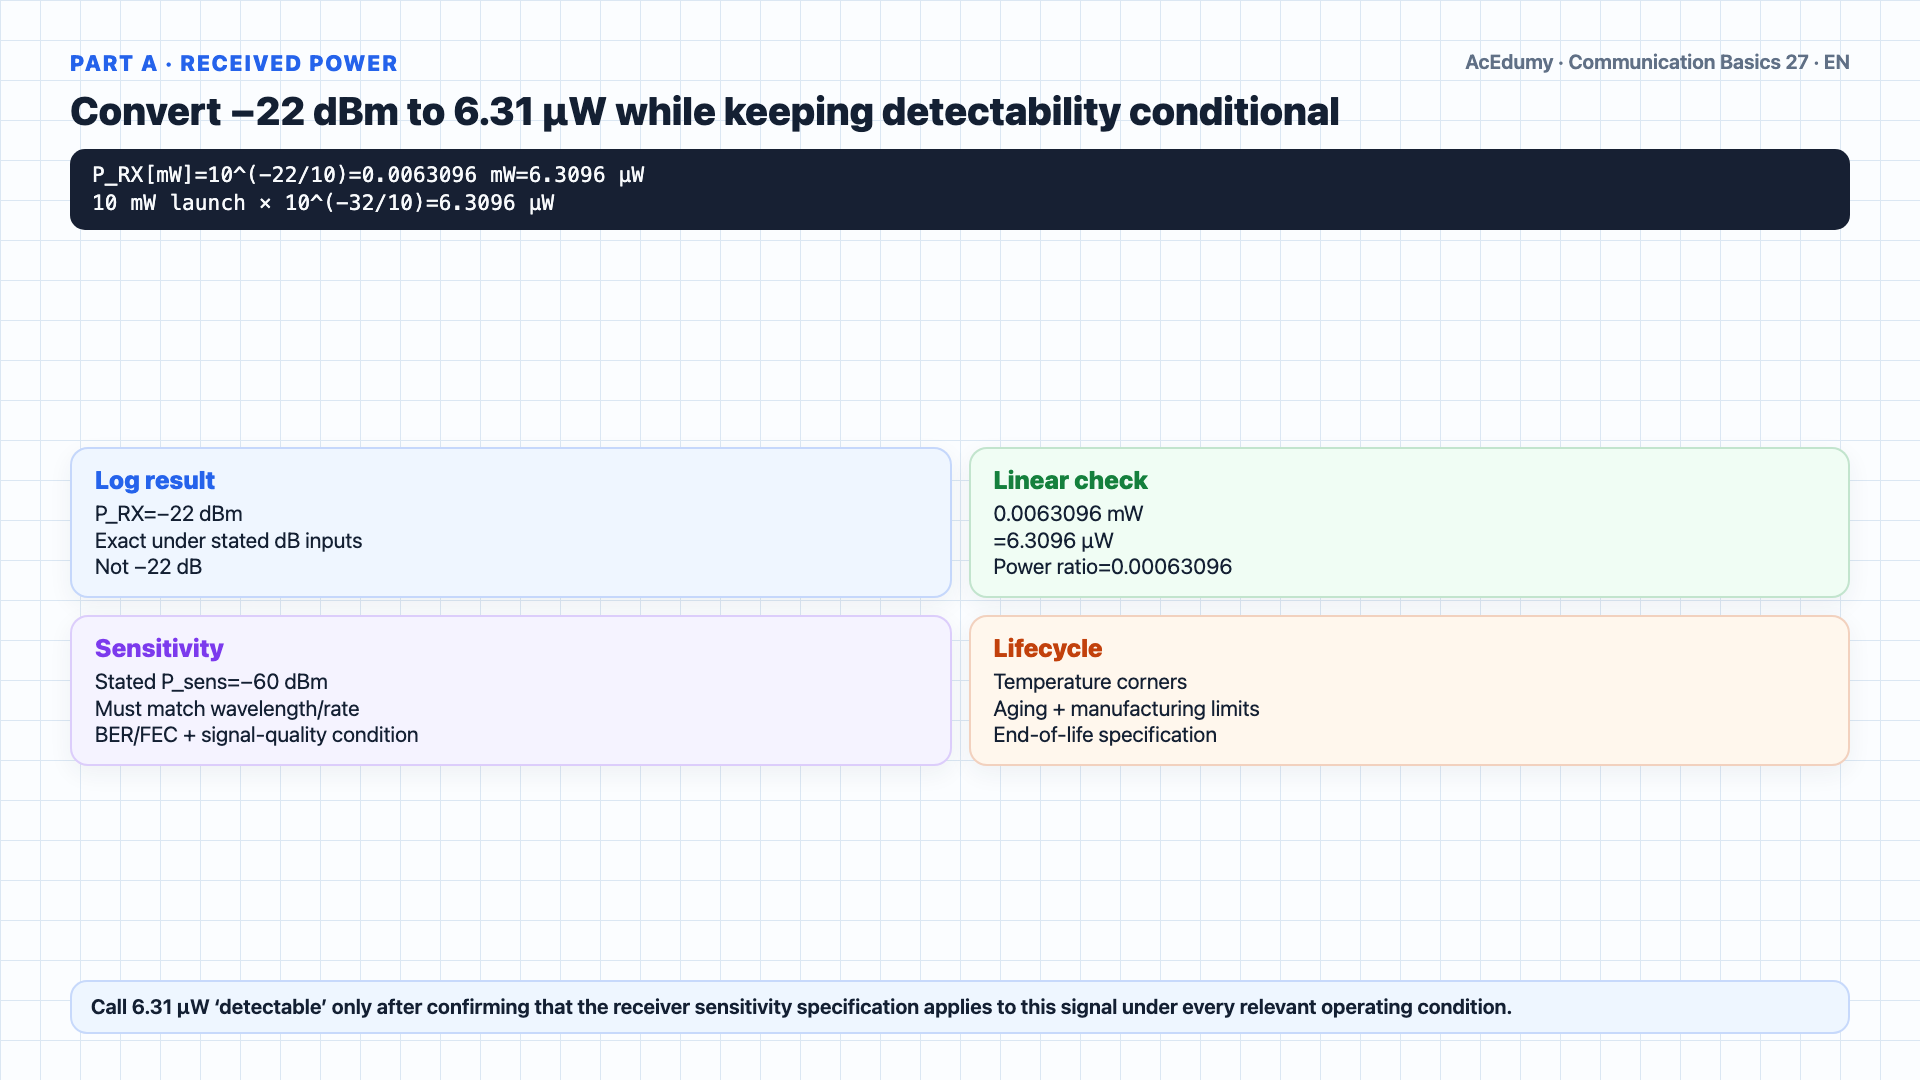1920x1080 pixels.
Task: Click the slide title about converting –22 dBm
Action: [704, 111]
